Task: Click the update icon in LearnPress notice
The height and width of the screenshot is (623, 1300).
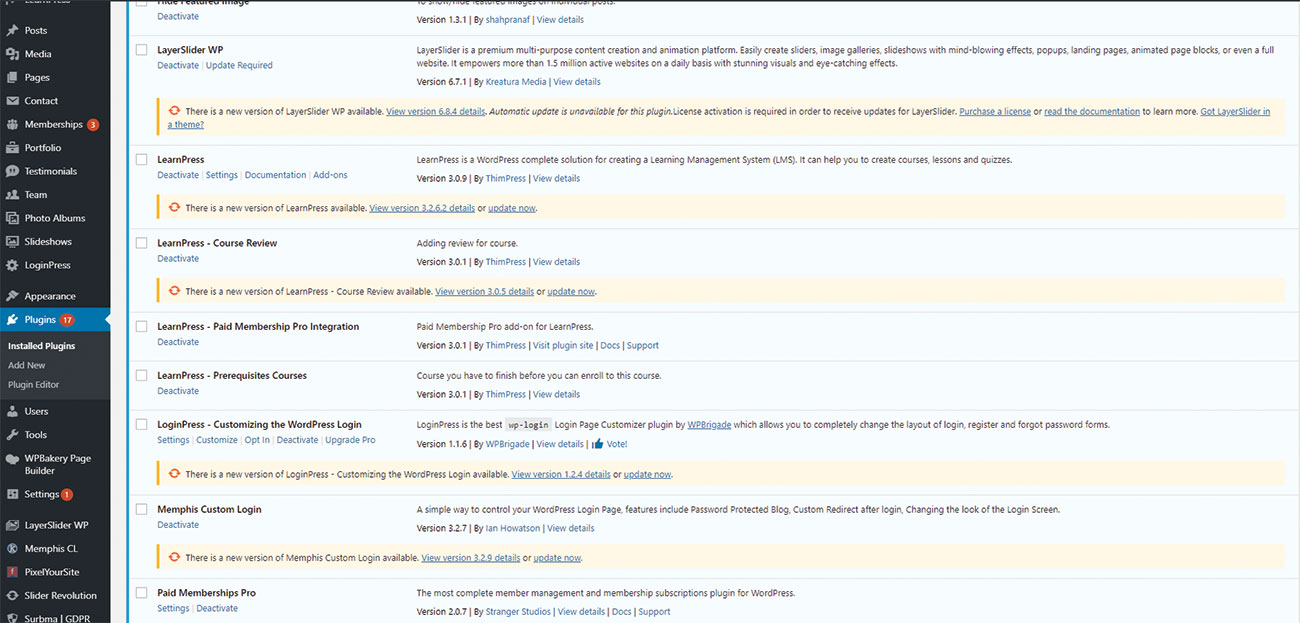Action: pos(174,208)
